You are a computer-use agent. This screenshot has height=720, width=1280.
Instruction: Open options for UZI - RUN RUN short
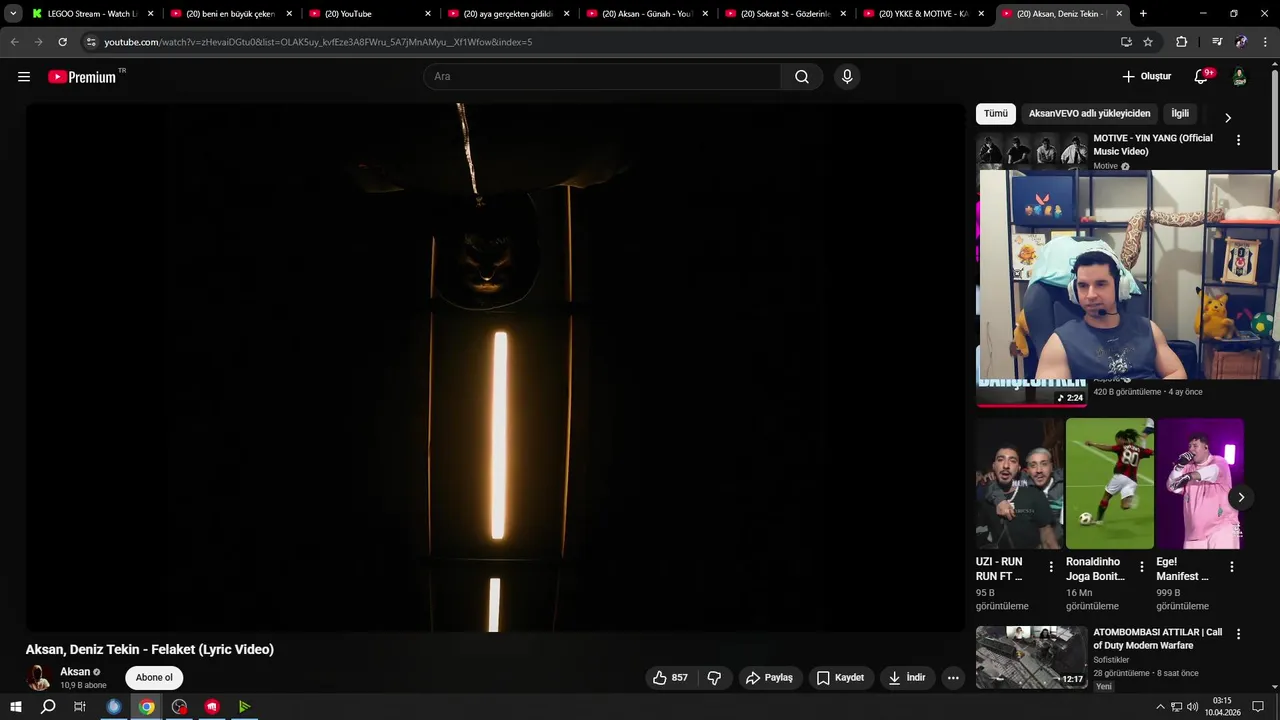[1051, 567]
